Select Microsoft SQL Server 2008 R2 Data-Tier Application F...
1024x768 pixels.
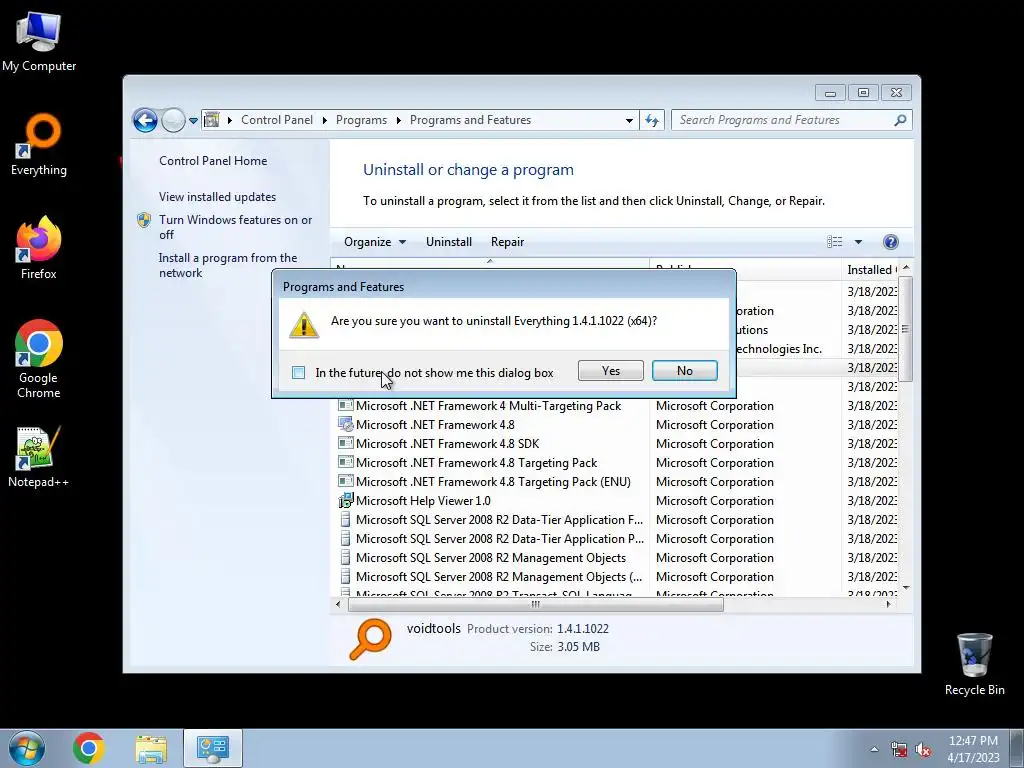(499, 520)
